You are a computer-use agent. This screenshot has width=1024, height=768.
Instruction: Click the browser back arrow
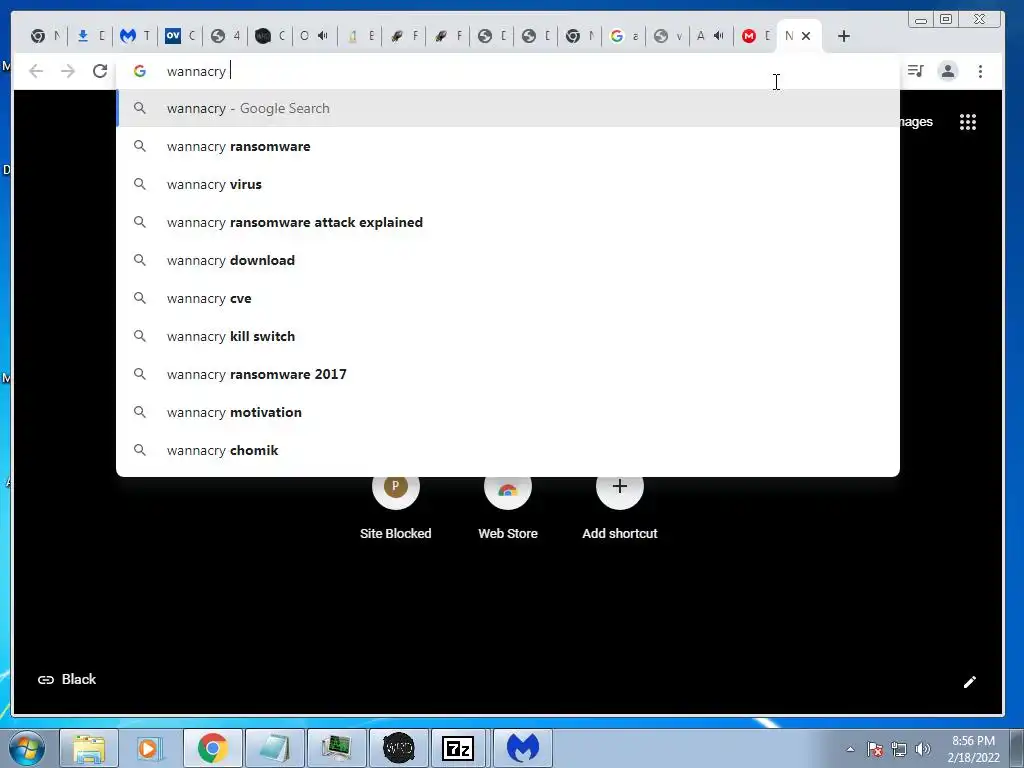click(x=36, y=71)
